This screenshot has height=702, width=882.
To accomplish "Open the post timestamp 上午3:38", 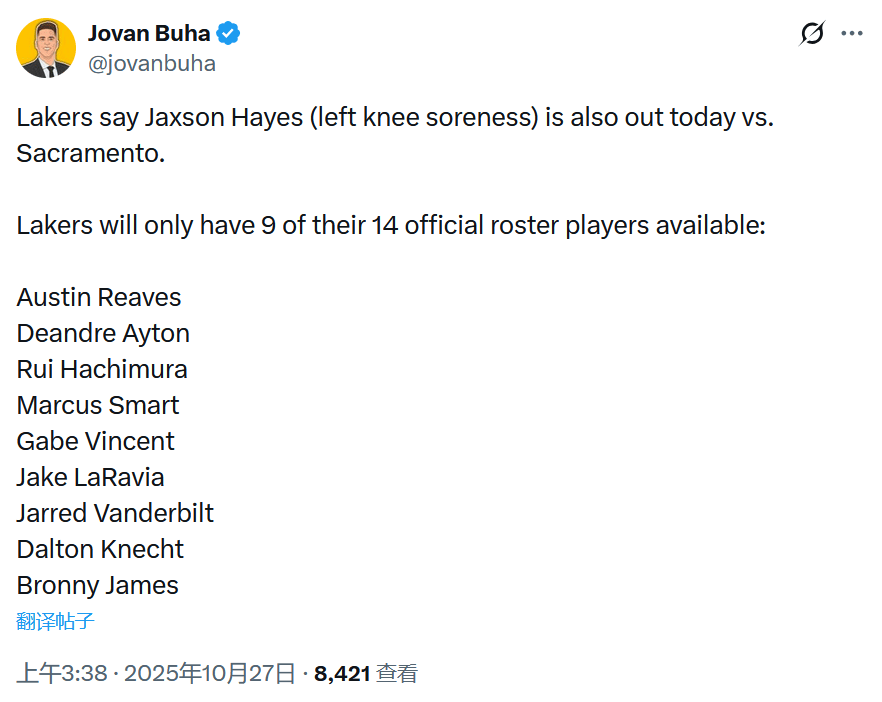I will [x=62, y=673].
